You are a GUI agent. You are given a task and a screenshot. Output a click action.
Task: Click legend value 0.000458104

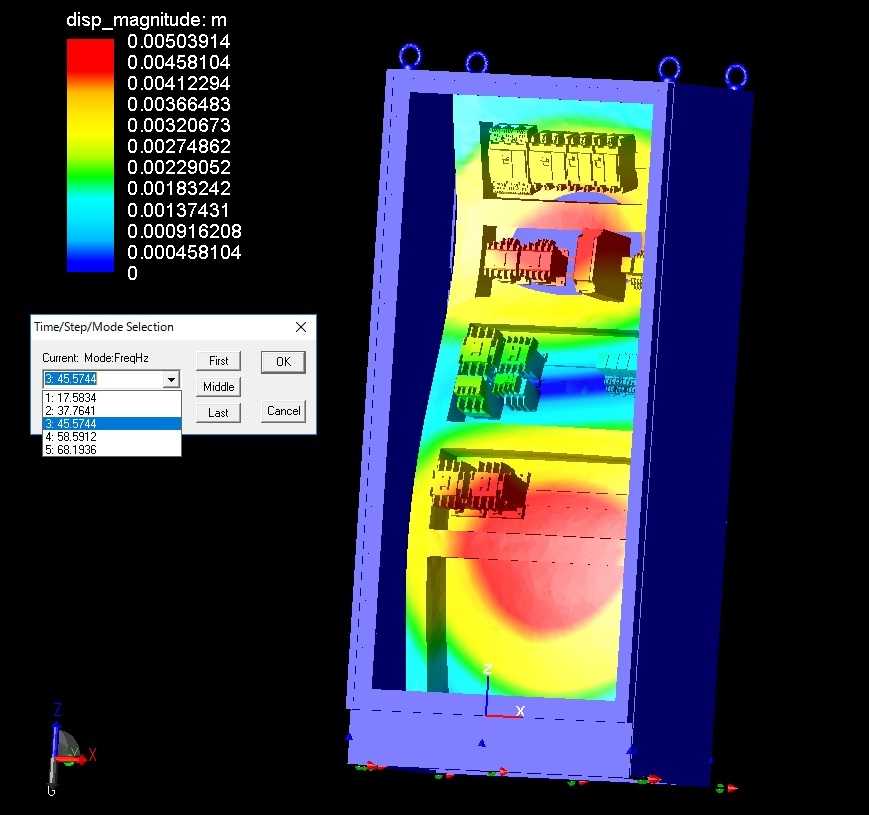[184, 253]
